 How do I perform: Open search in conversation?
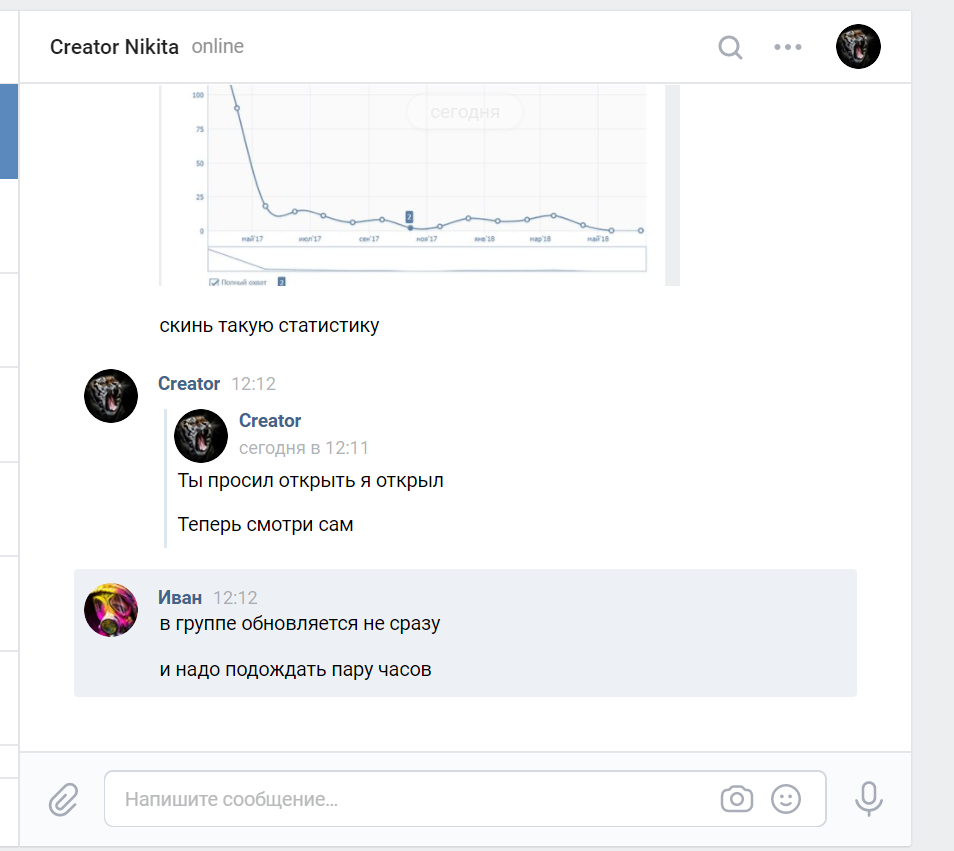pos(730,47)
